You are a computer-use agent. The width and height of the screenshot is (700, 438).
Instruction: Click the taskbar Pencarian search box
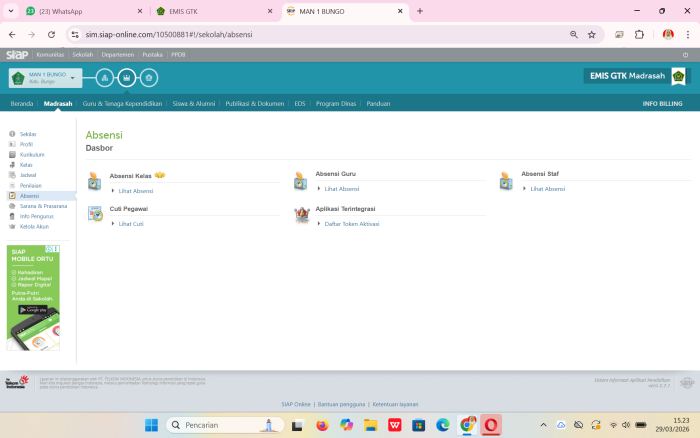coord(225,425)
